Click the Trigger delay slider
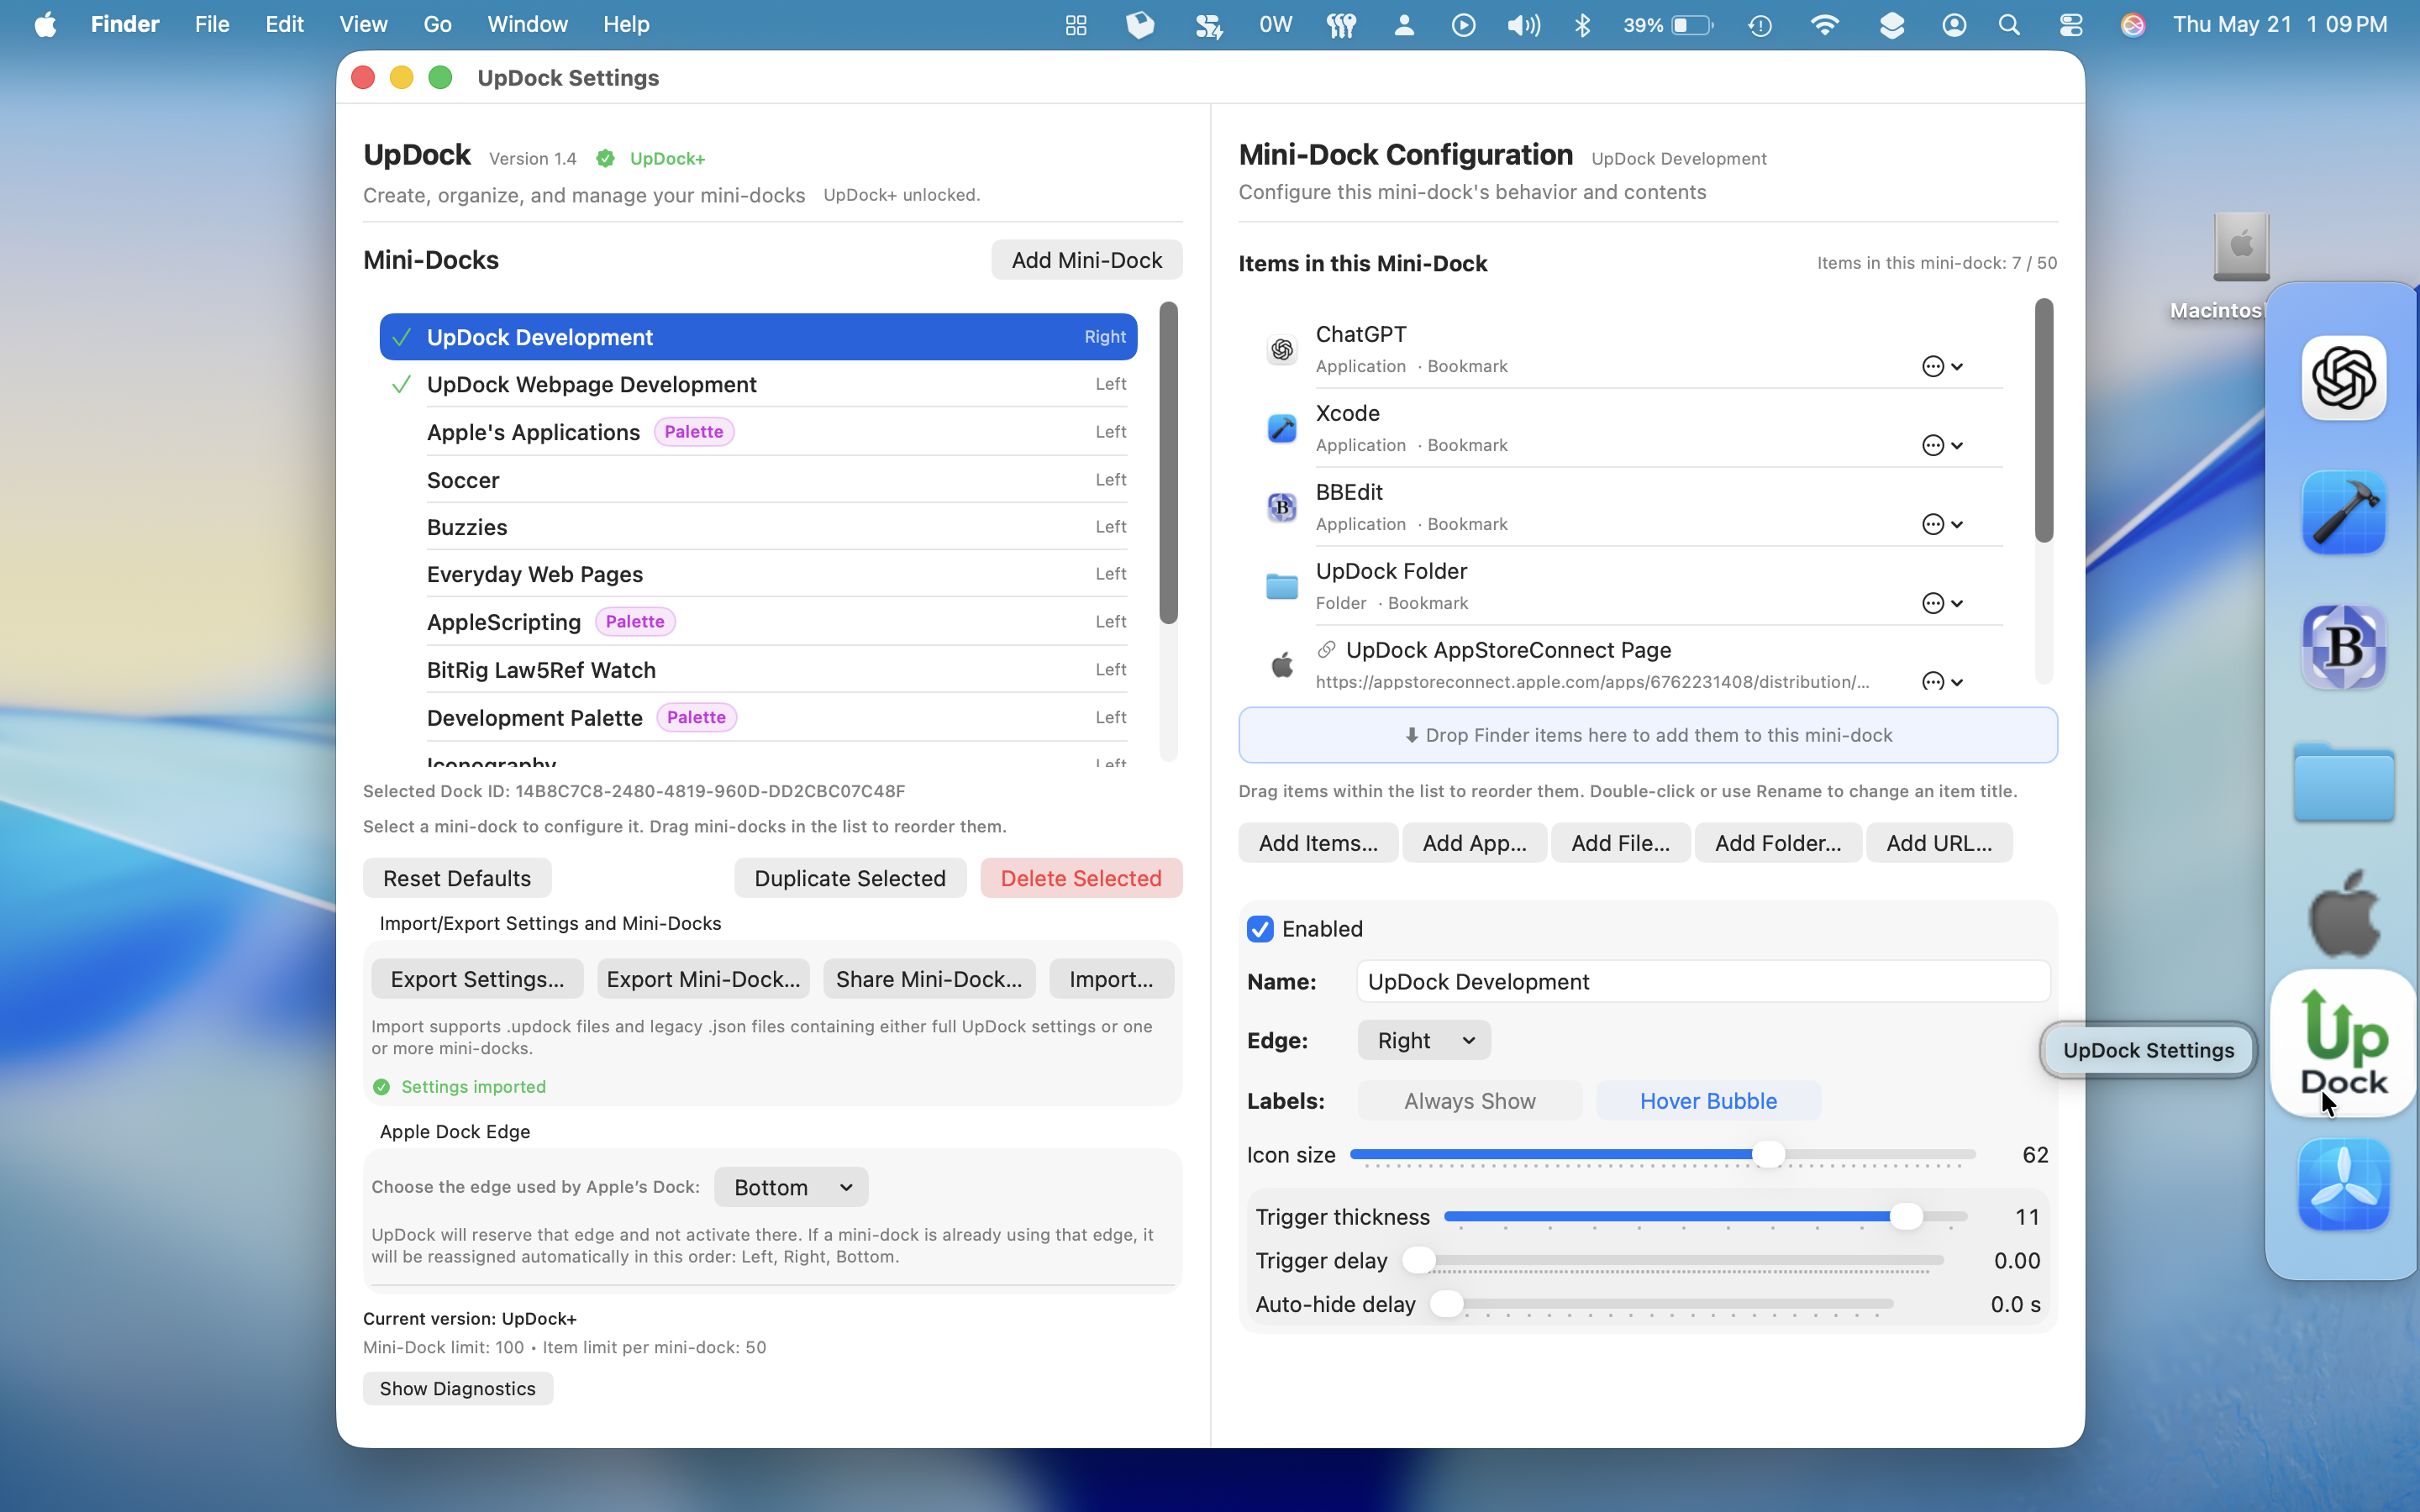 pos(1674,1260)
